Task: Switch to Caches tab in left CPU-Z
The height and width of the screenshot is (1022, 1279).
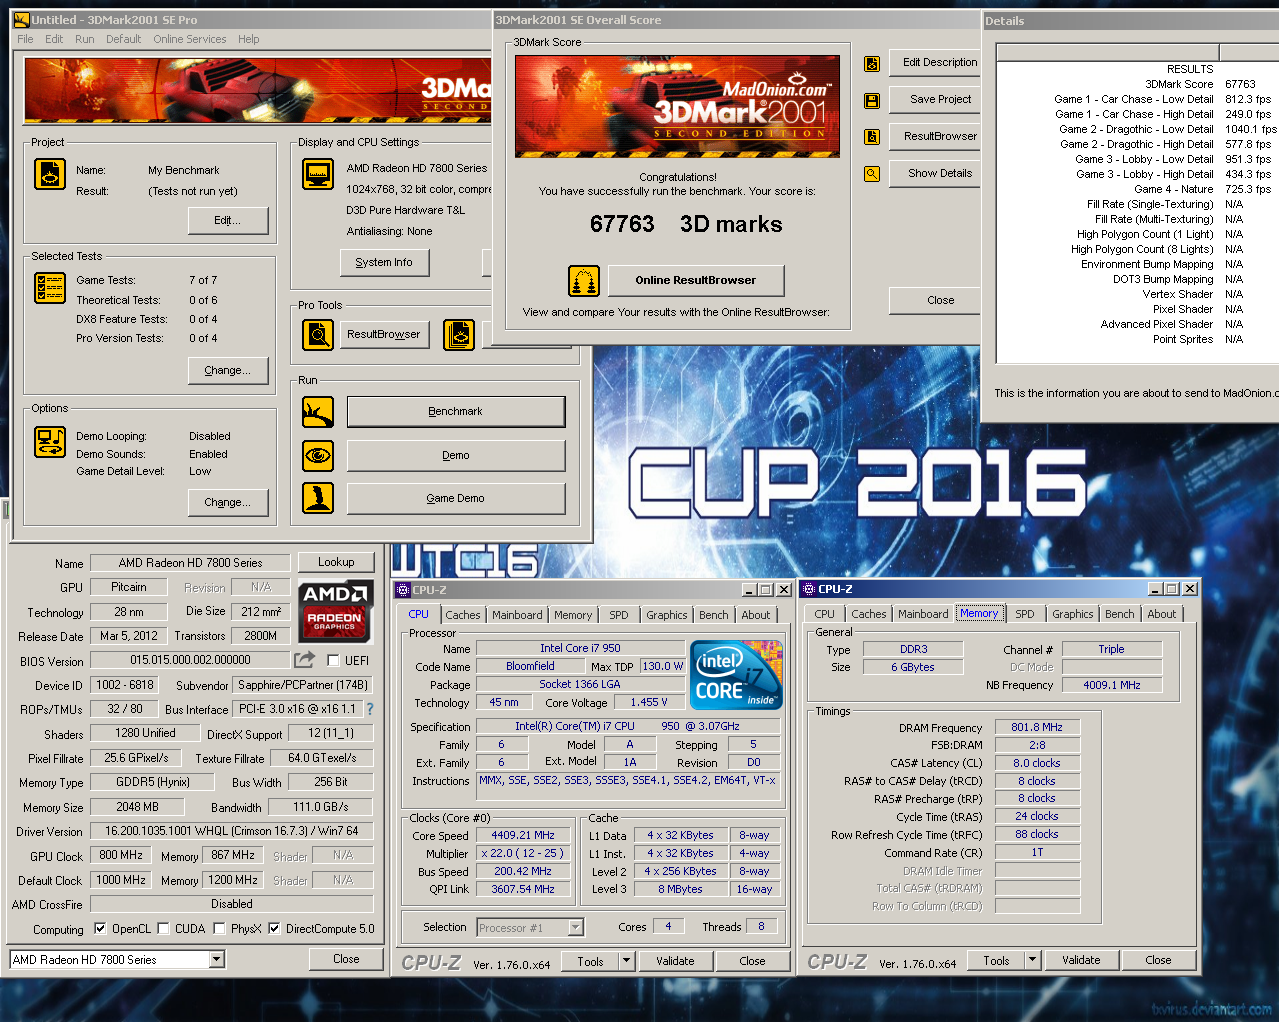Action: [x=463, y=615]
